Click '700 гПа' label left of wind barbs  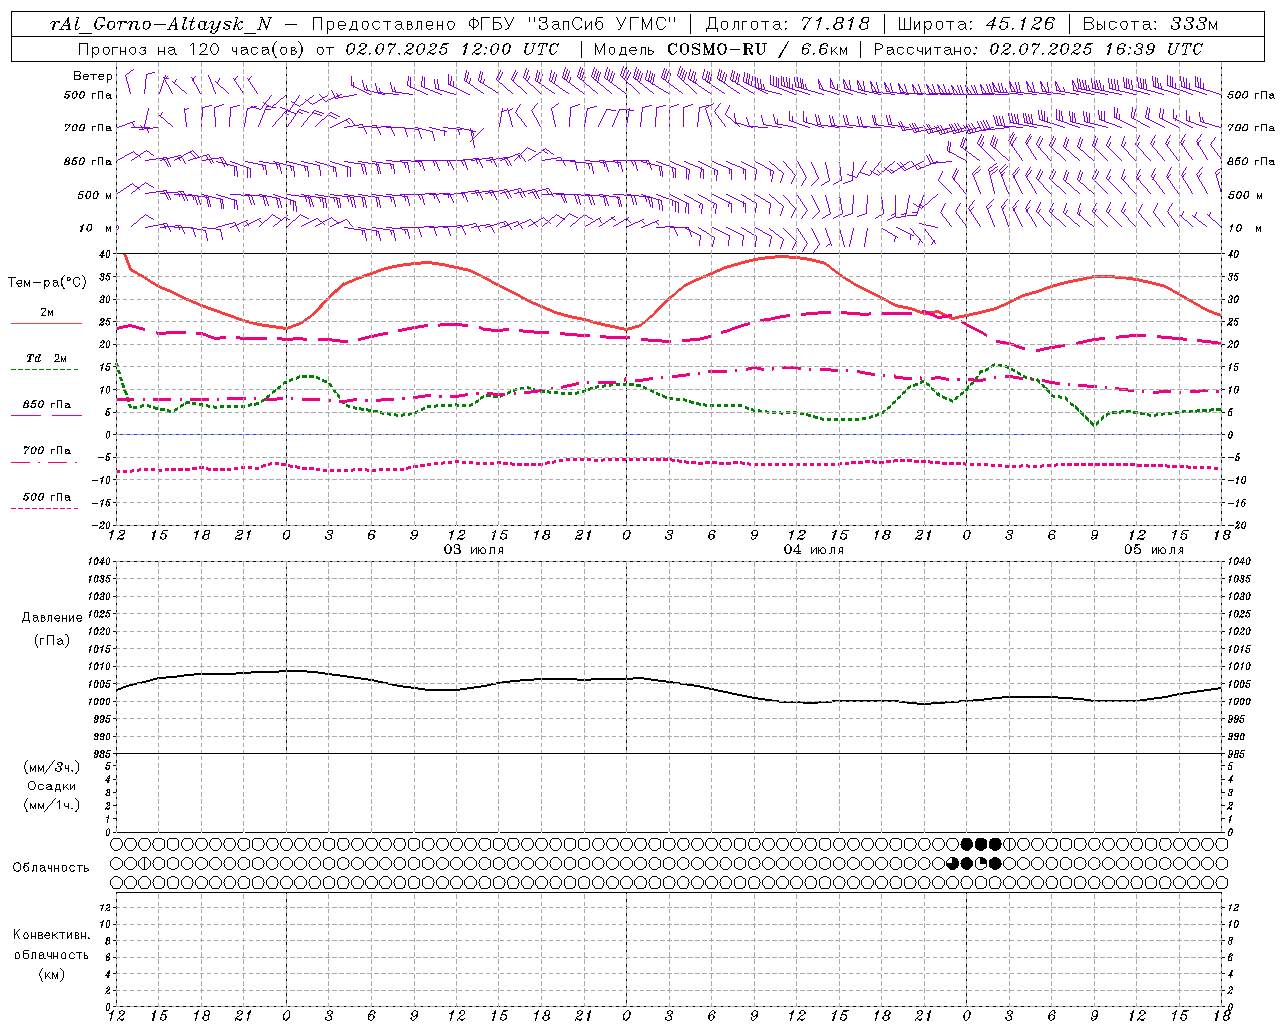[88, 128]
